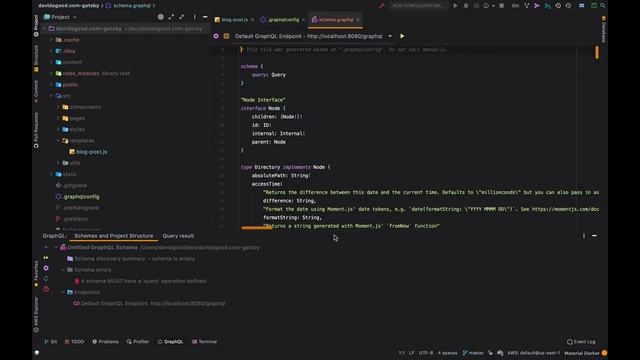Select blog-post.js in the project tree

coord(88,152)
